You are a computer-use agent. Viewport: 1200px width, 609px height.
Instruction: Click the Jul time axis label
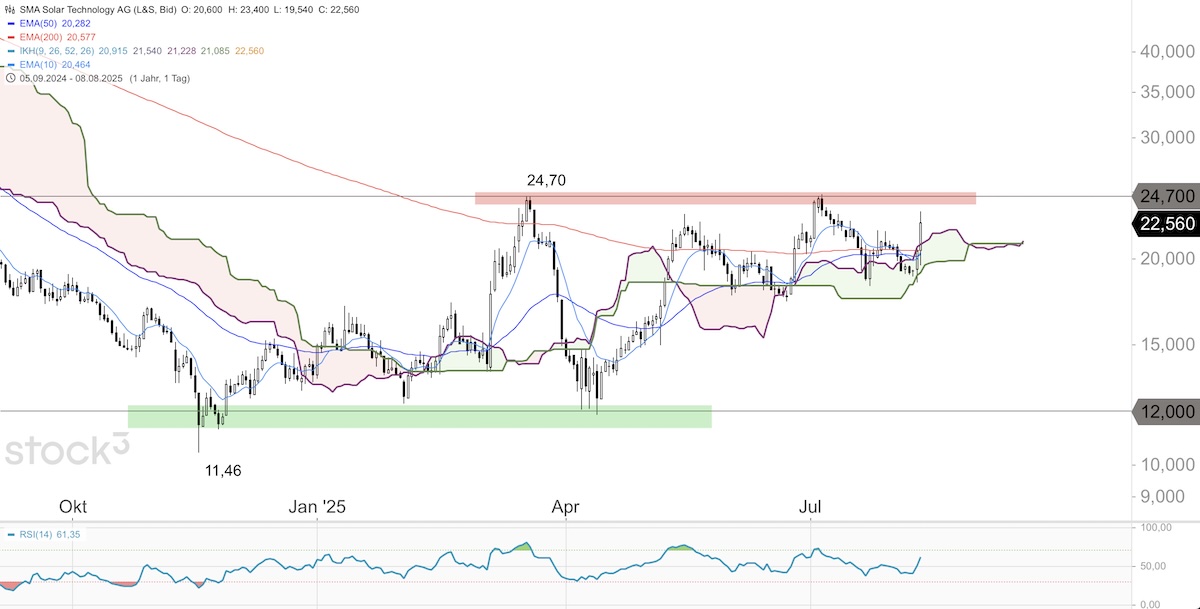click(x=810, y=507)
